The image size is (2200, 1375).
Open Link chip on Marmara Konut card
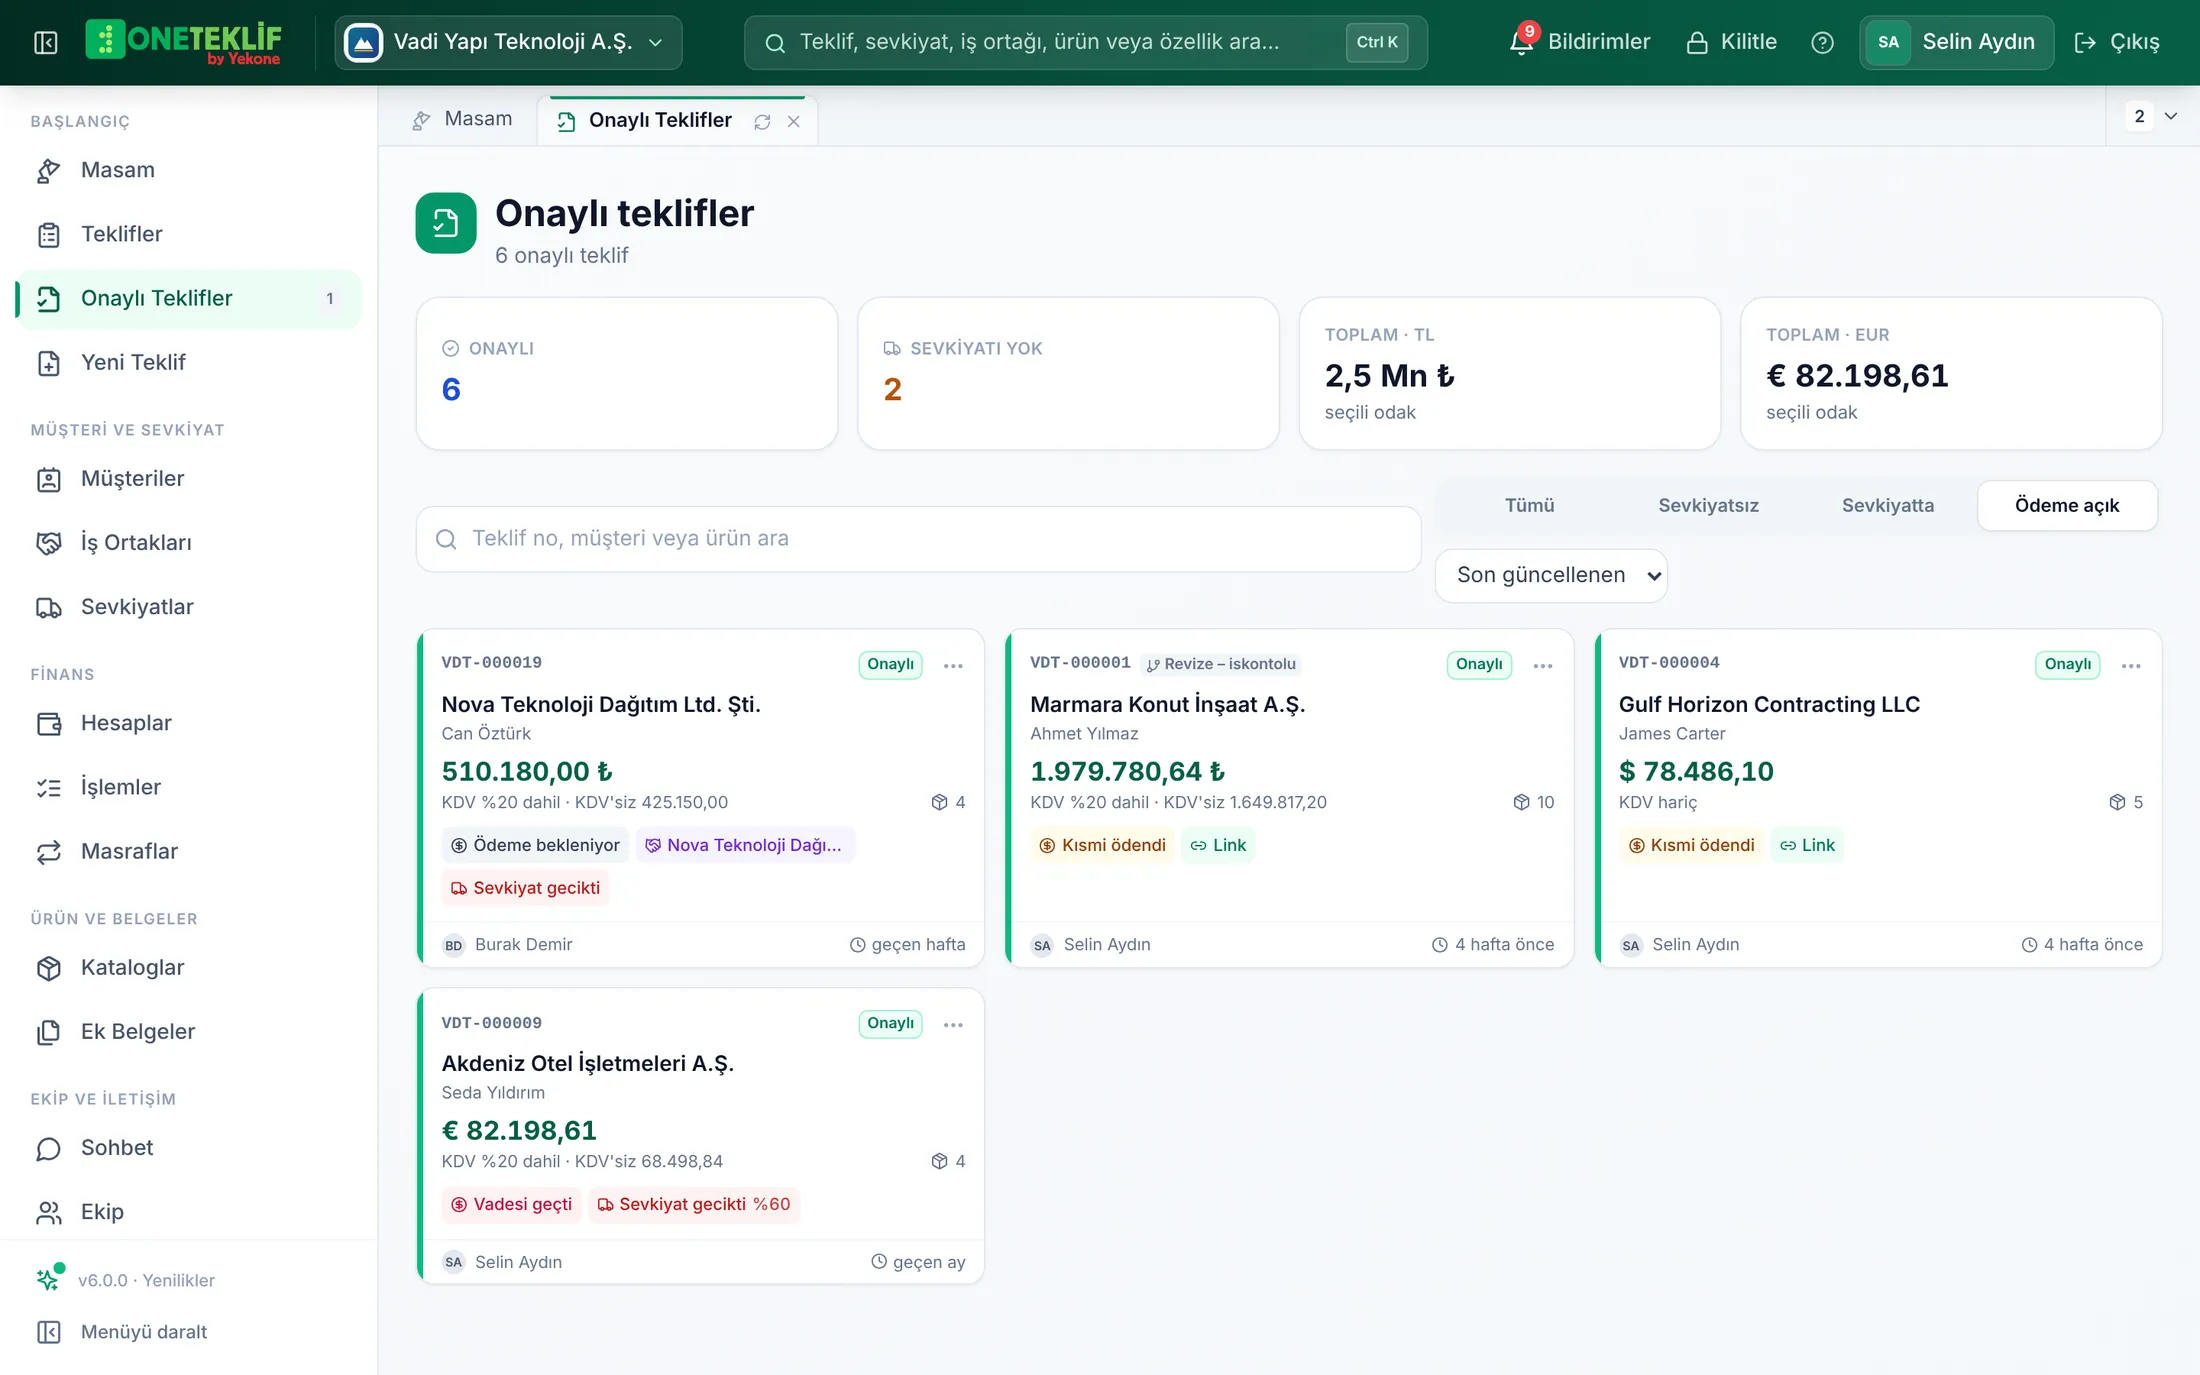(1218, 845)
